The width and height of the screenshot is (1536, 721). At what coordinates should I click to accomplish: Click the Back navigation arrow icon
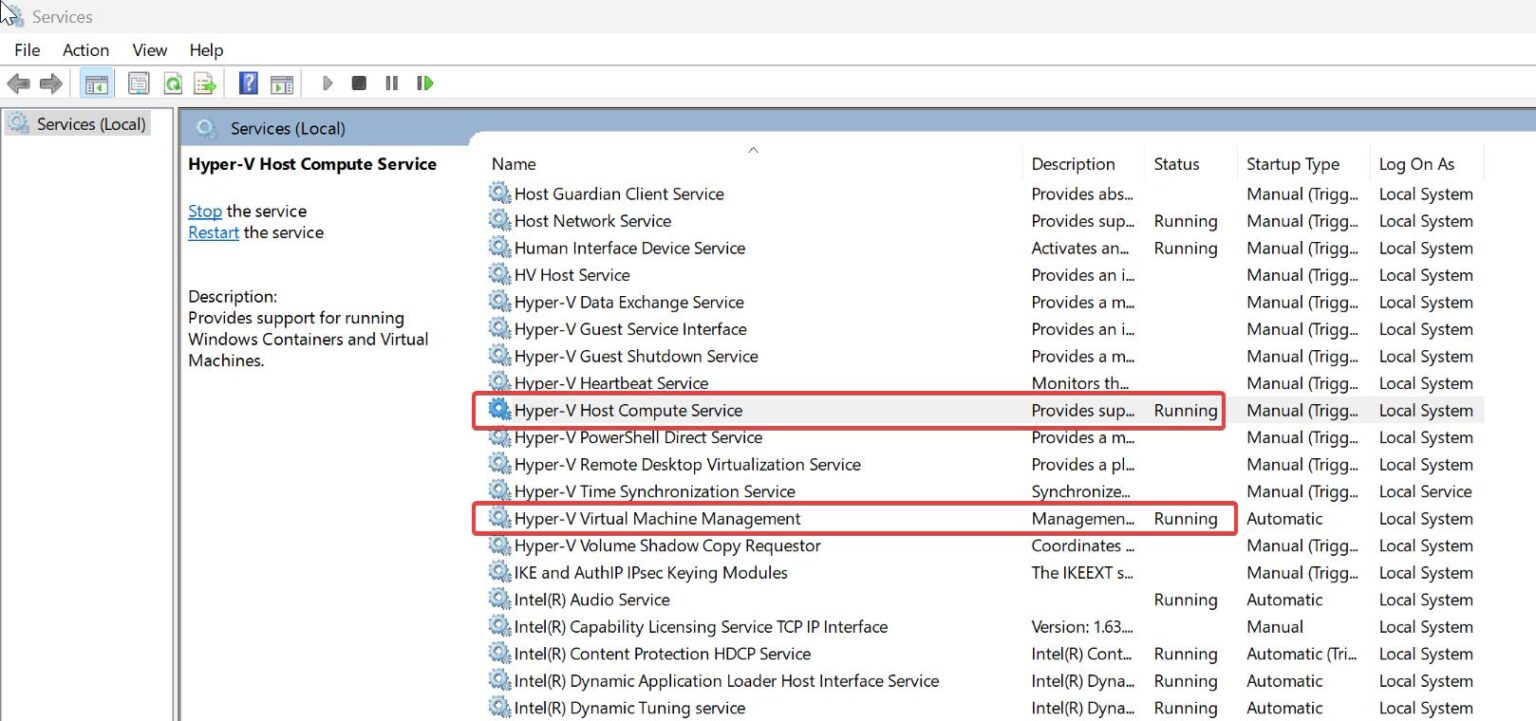click(18, 83)
